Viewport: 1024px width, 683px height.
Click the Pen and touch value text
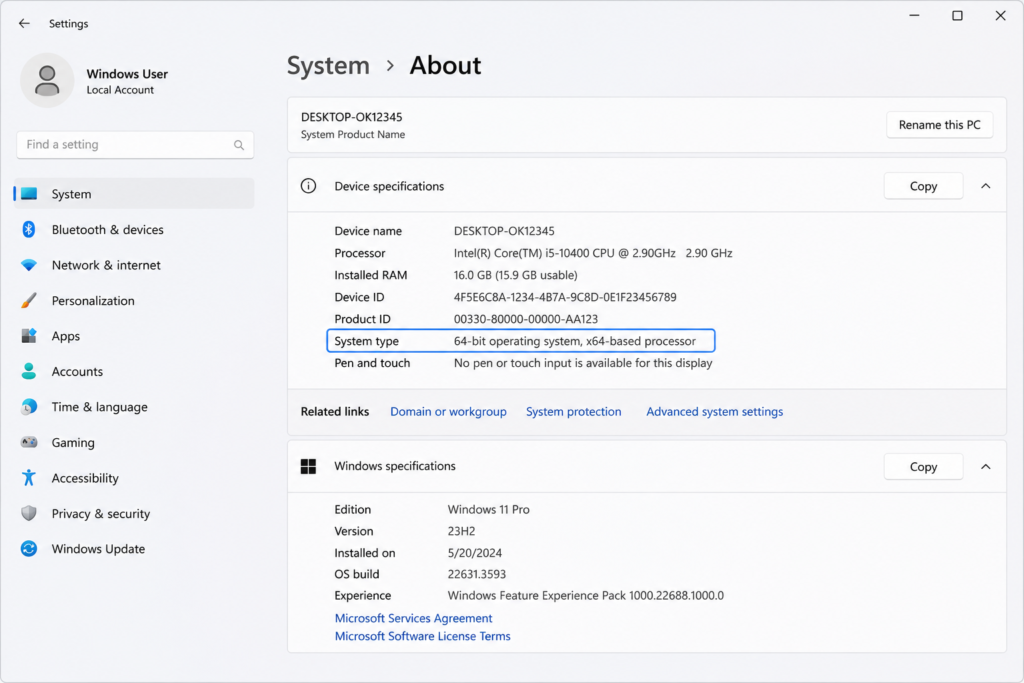[x=583, y=363]
